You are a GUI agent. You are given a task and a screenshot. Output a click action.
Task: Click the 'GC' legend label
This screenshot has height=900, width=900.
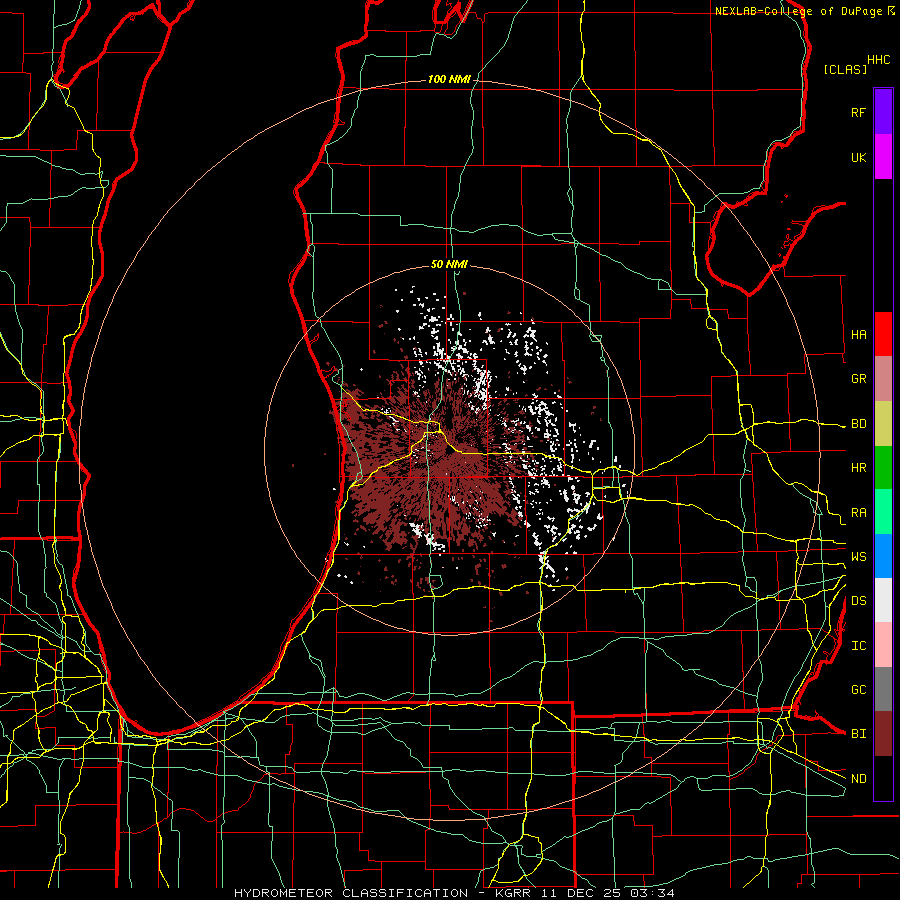click(859, 689)
